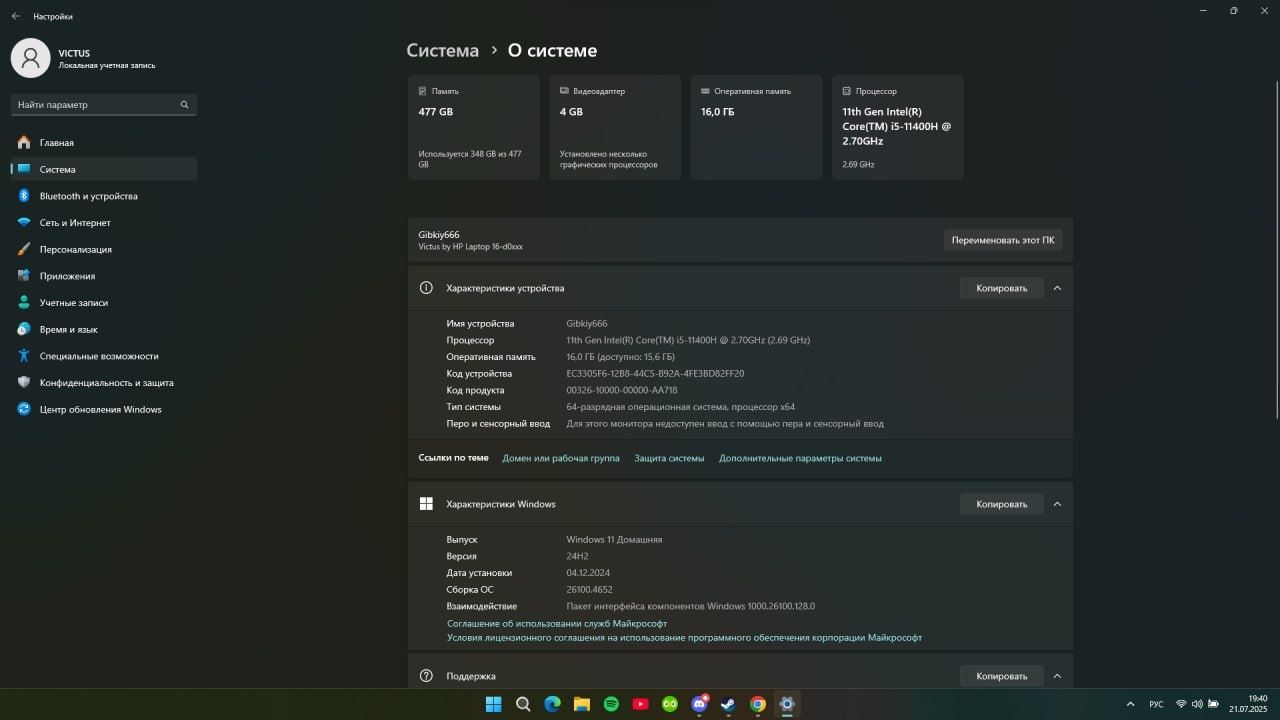Screen dimensions: 1280x720
Task: Open Steam from the taskbar
Action: 728,704
